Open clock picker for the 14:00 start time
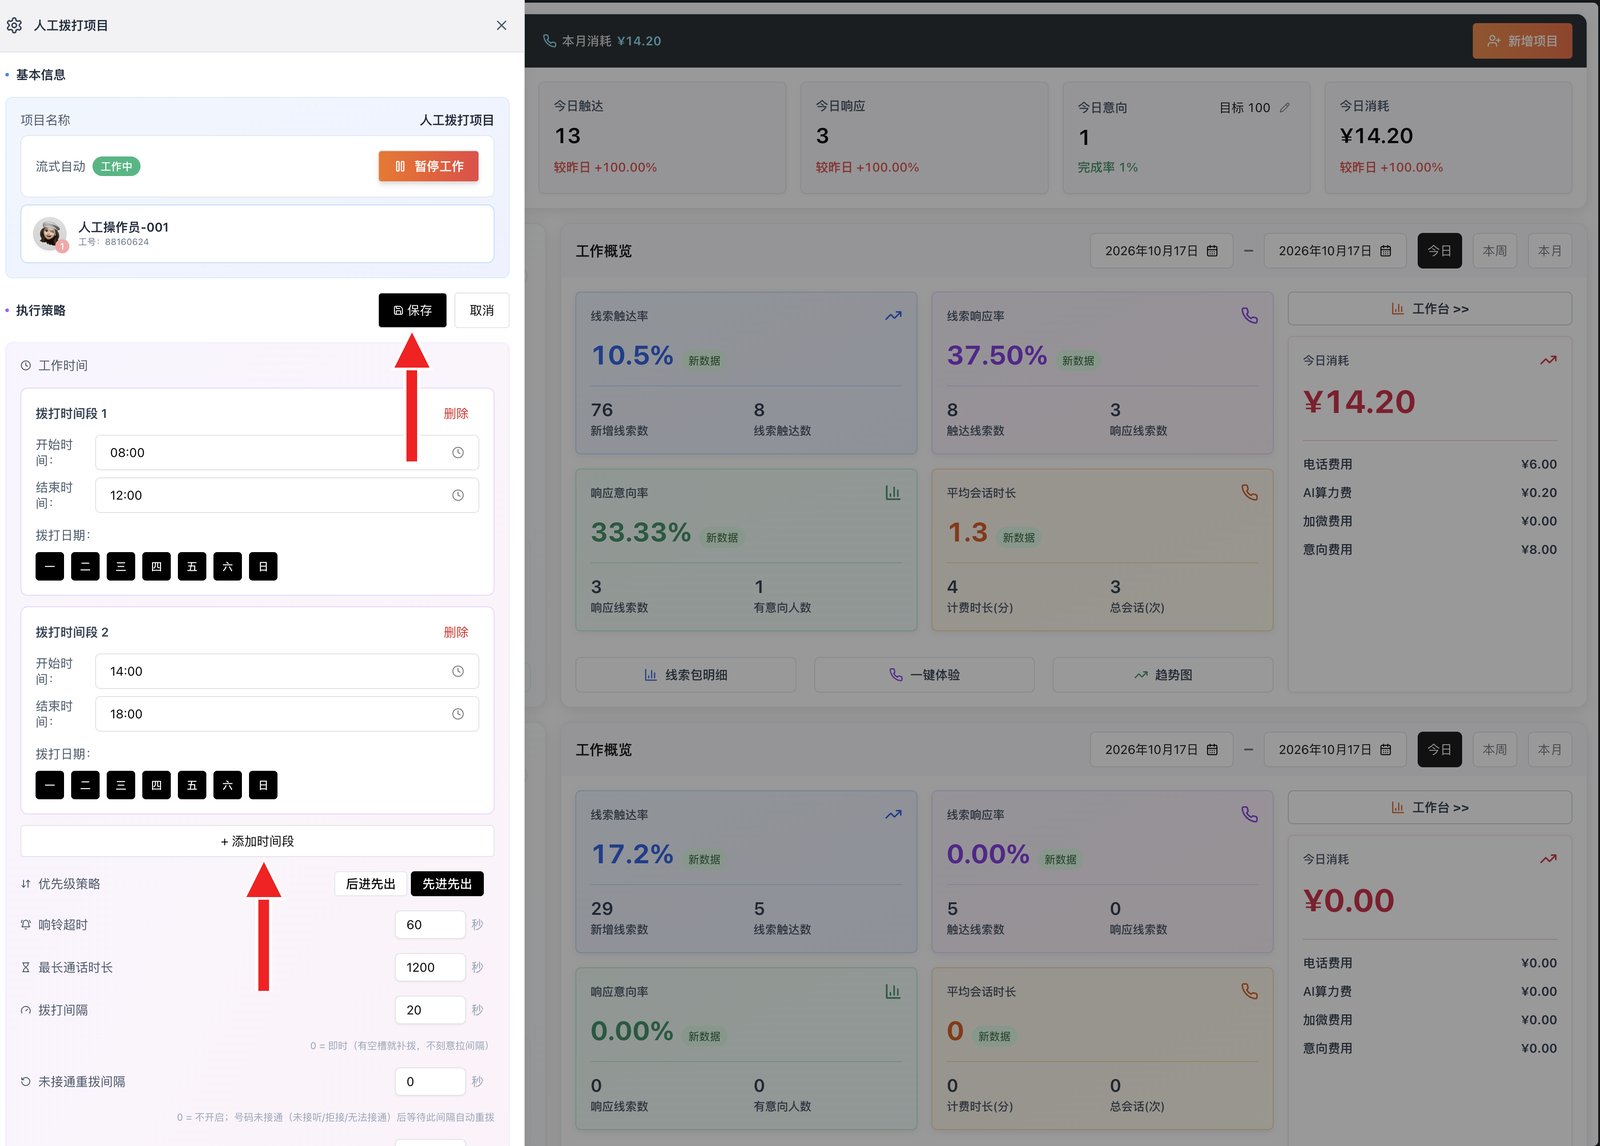Viewport: 1600px width, 1146px height. point(457,671)
